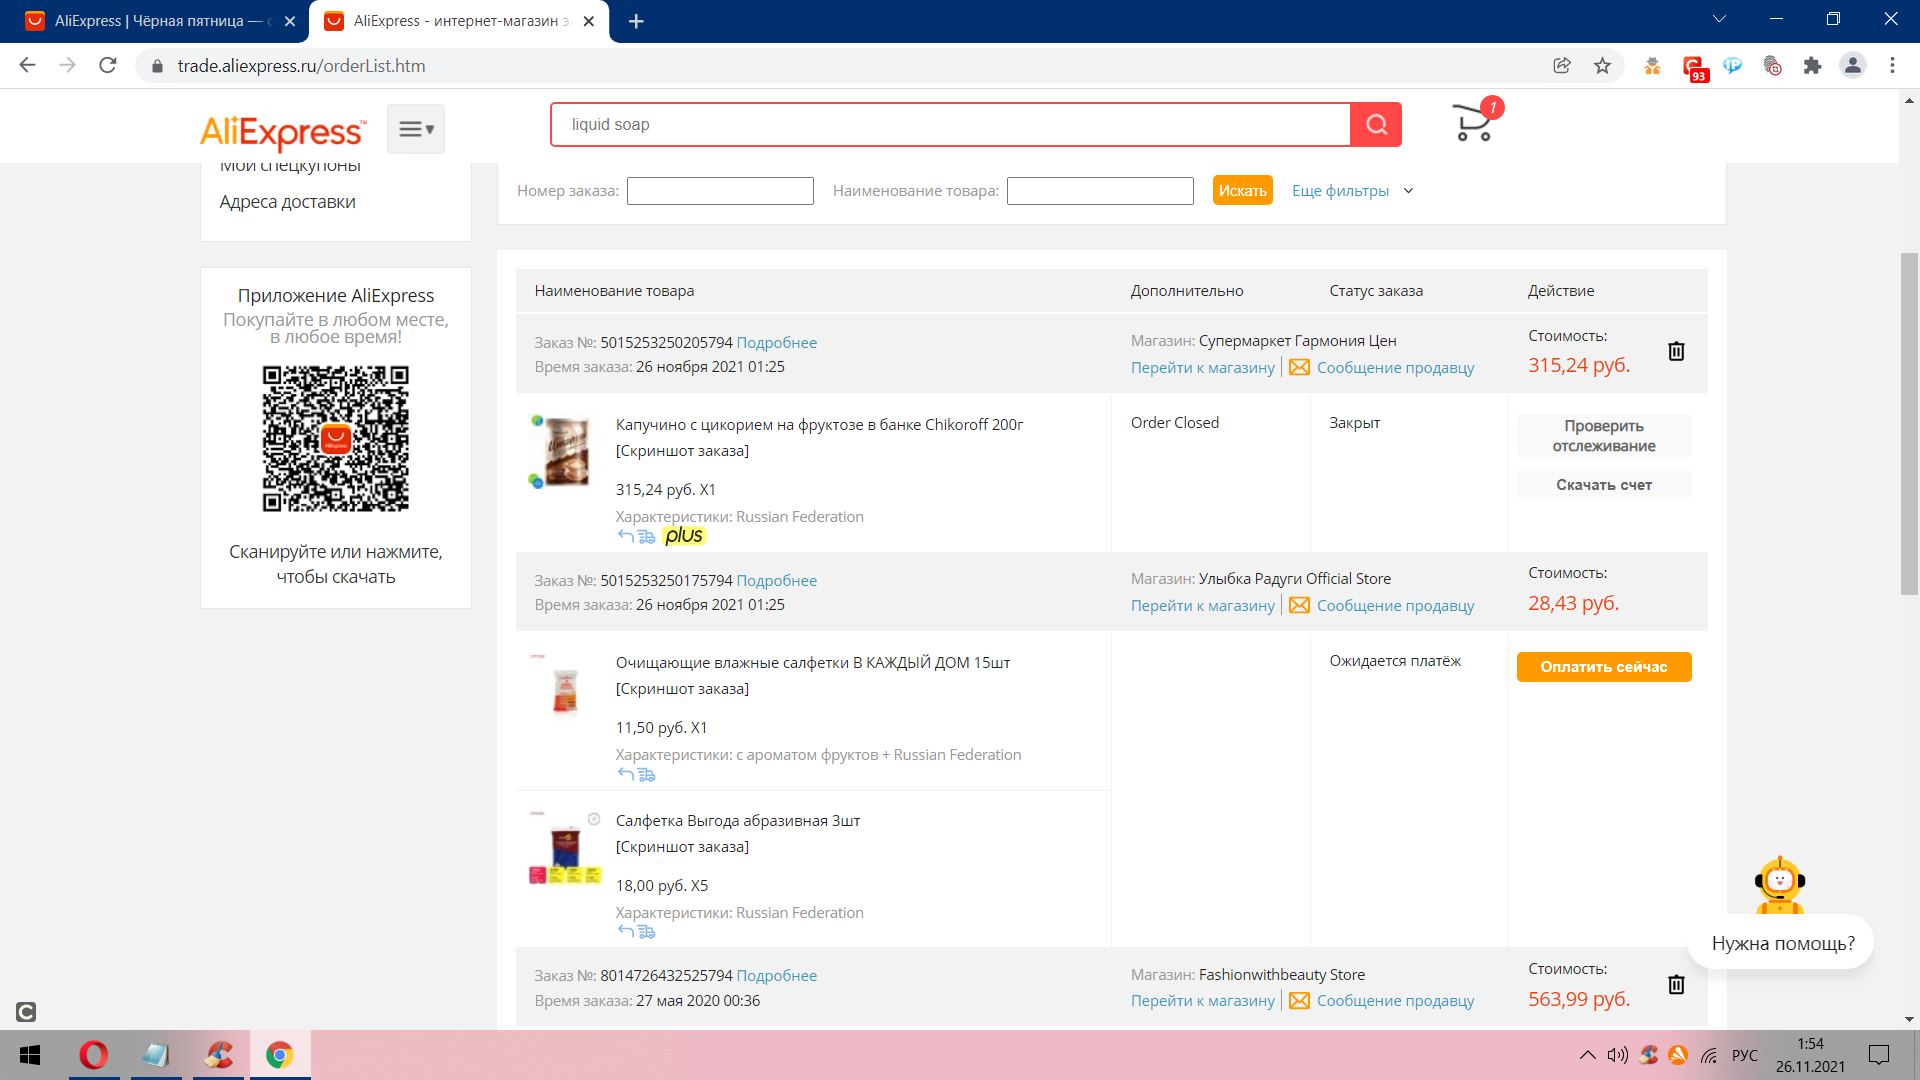Image resolution: width=1920 pixels, height=1080 pixels.
Task: Click the wet wipes product thumbnail
Action: (565, 689)
